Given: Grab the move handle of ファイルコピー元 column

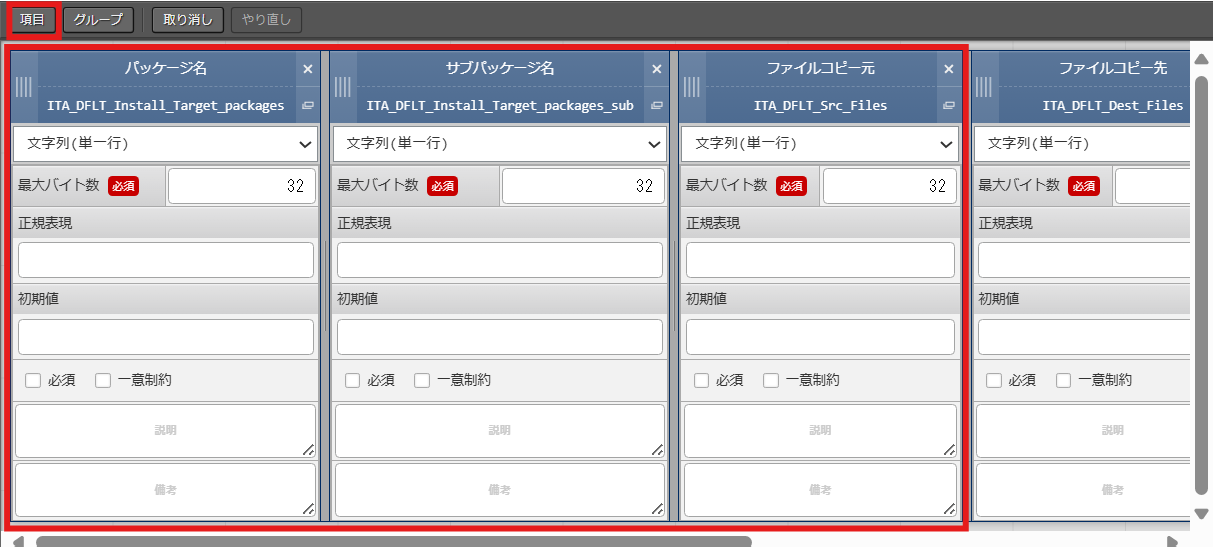Looking at the screenshot, I should coord(693,87).
